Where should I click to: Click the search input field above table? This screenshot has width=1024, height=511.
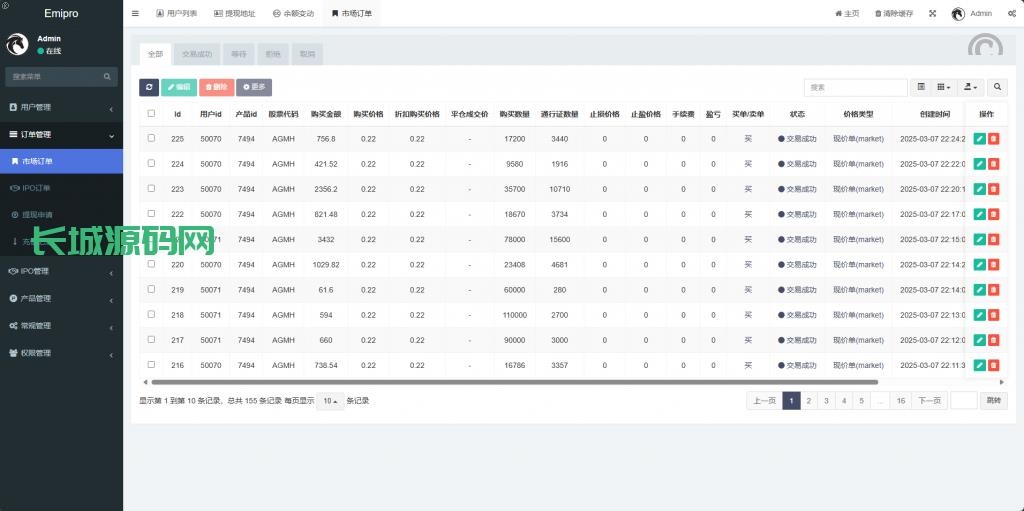point(855,88)
